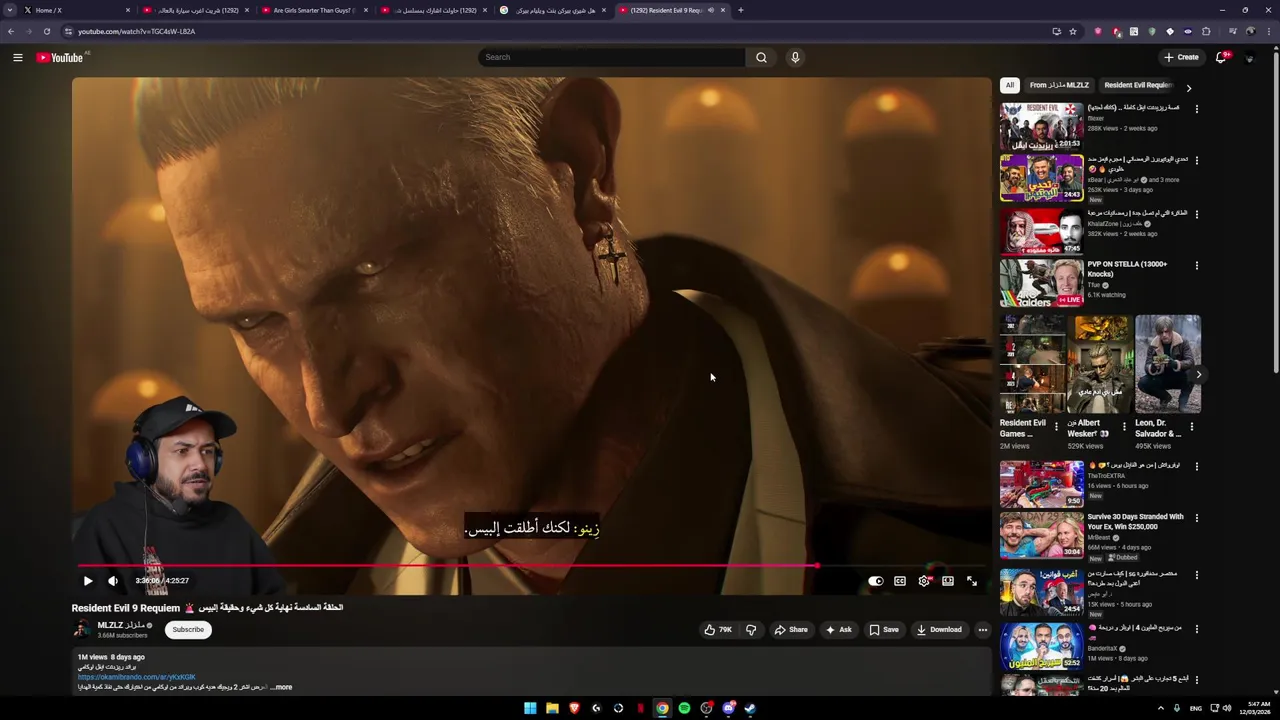Subscribe to the MLZLZ channel
Viewport: 1280px width, 720px height.
[x=188, y=630]
